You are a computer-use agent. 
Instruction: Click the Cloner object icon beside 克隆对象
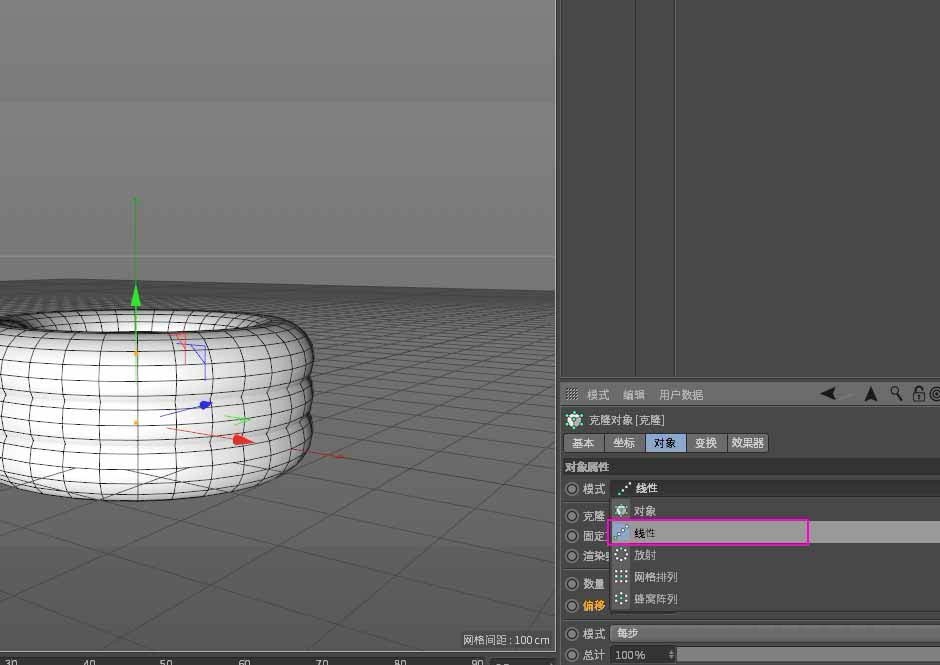574,419
